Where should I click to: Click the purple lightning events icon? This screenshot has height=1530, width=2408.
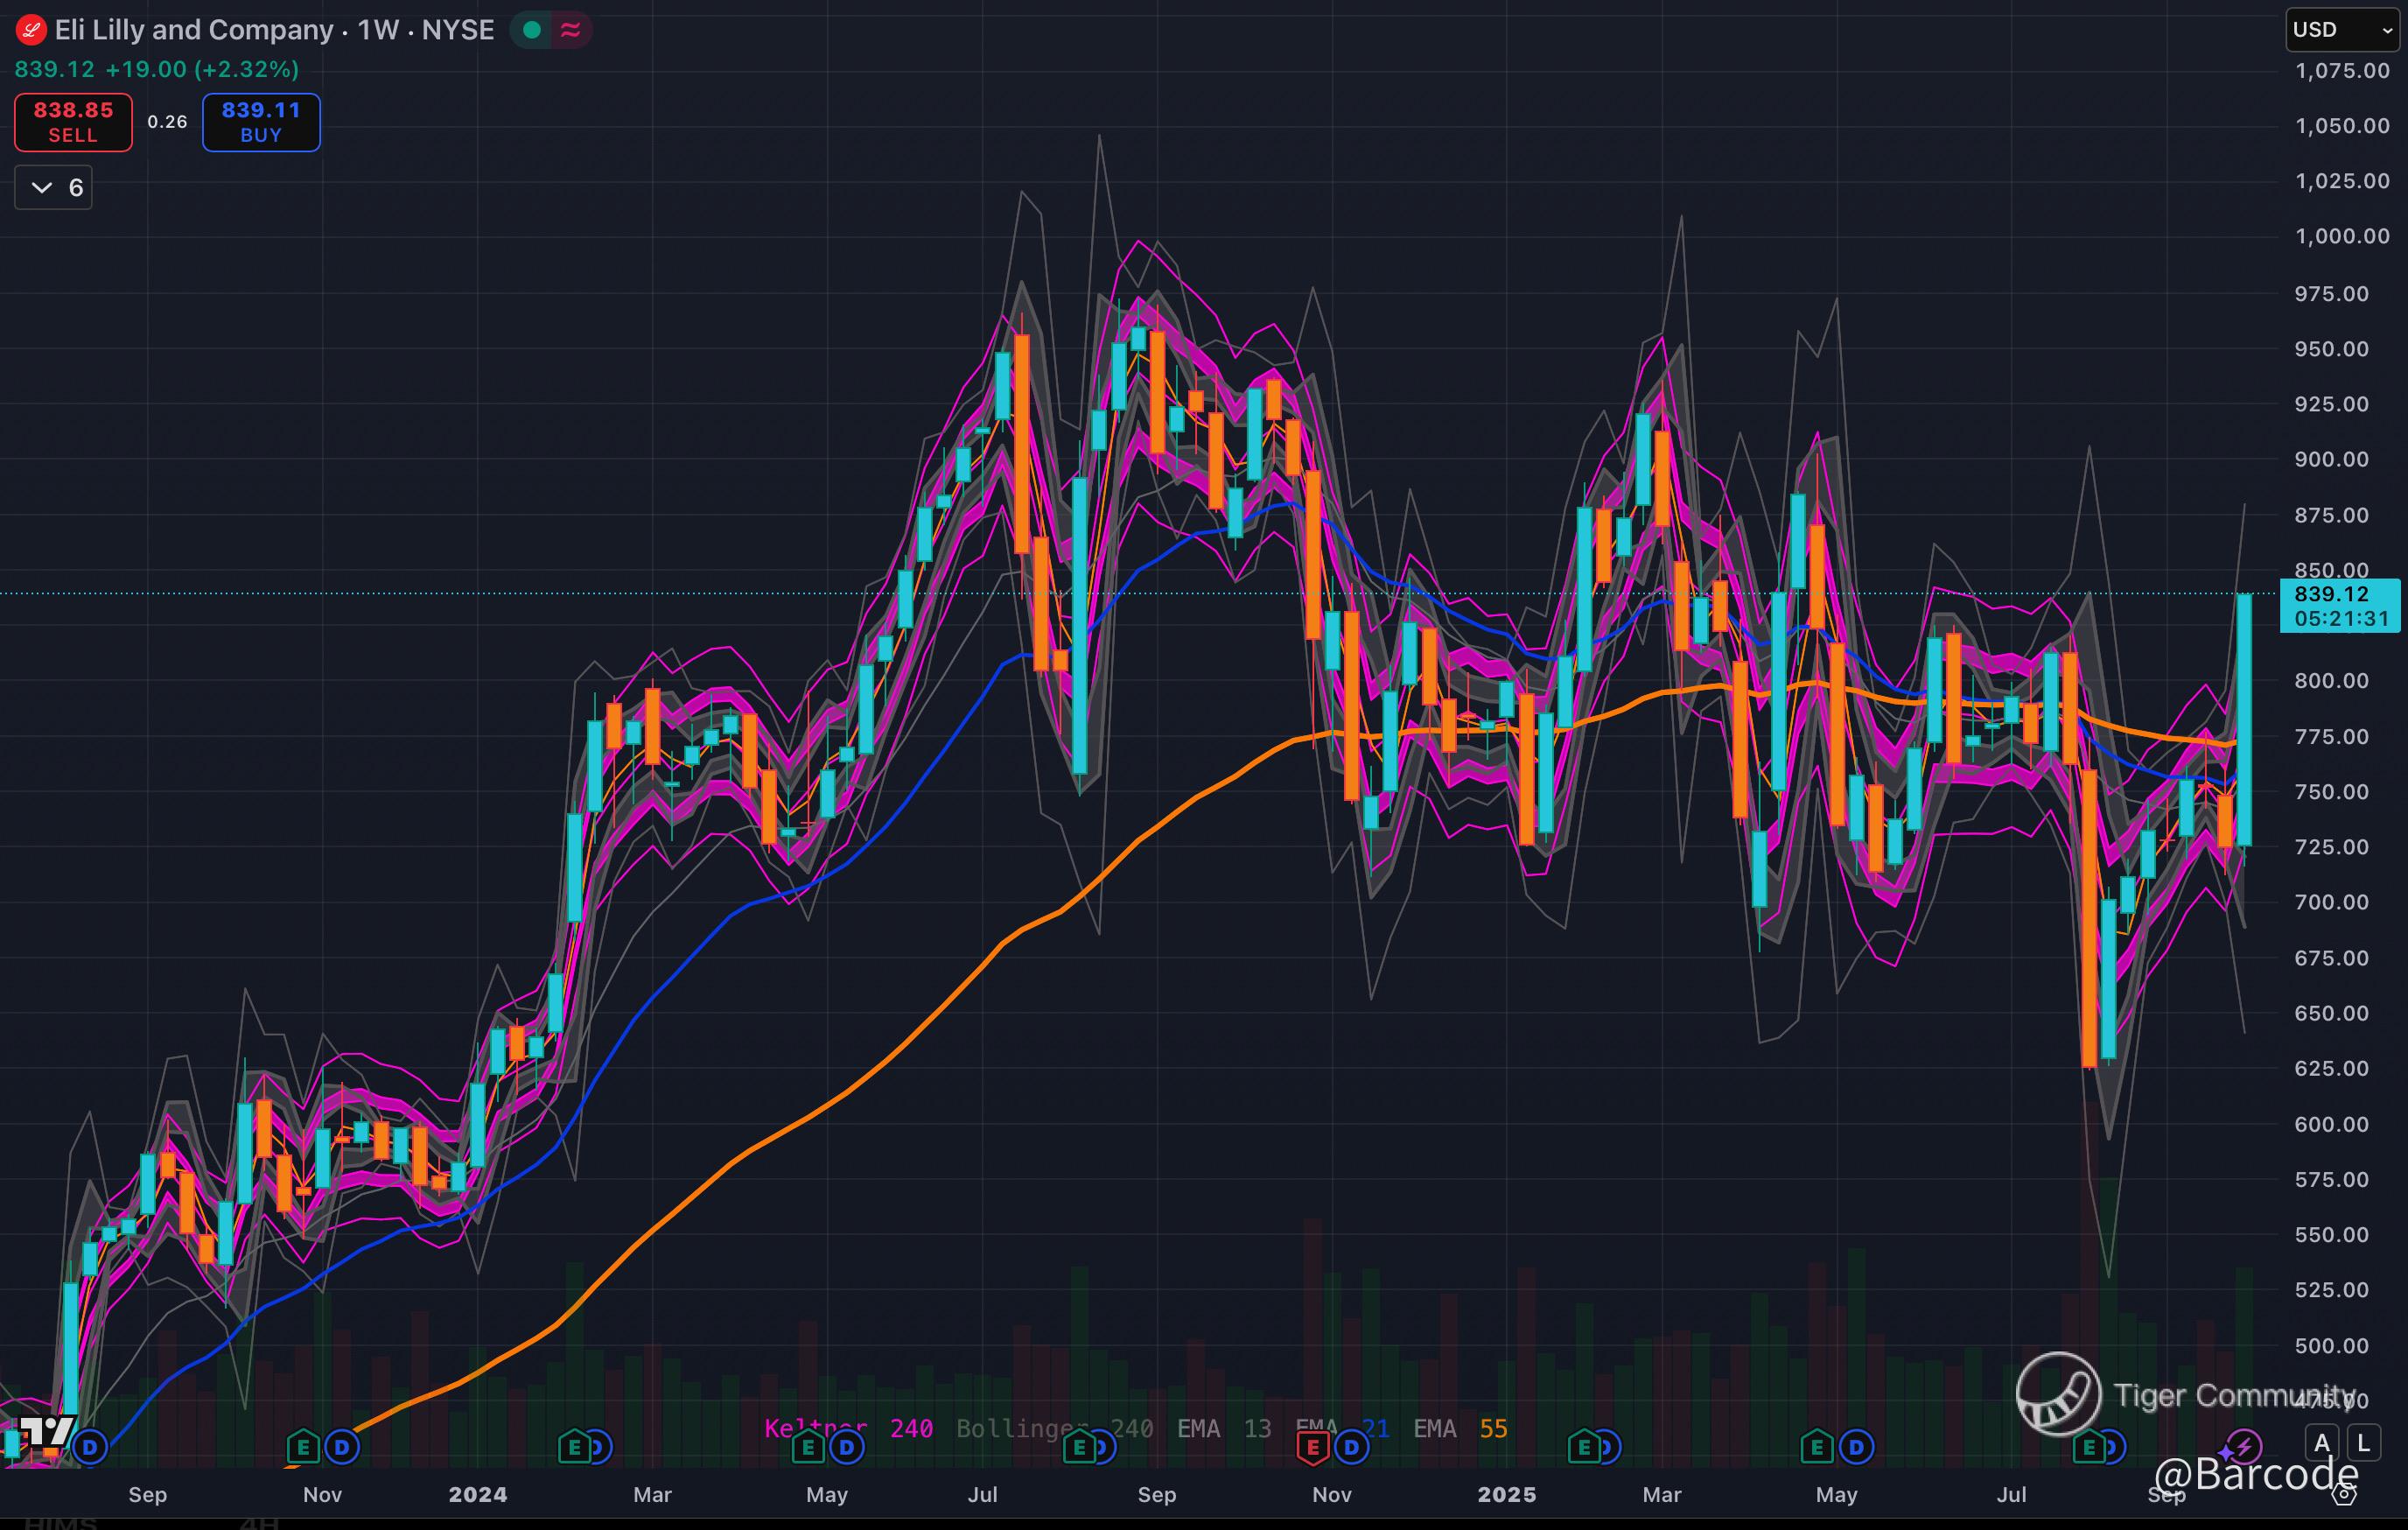point(2244,1446)
